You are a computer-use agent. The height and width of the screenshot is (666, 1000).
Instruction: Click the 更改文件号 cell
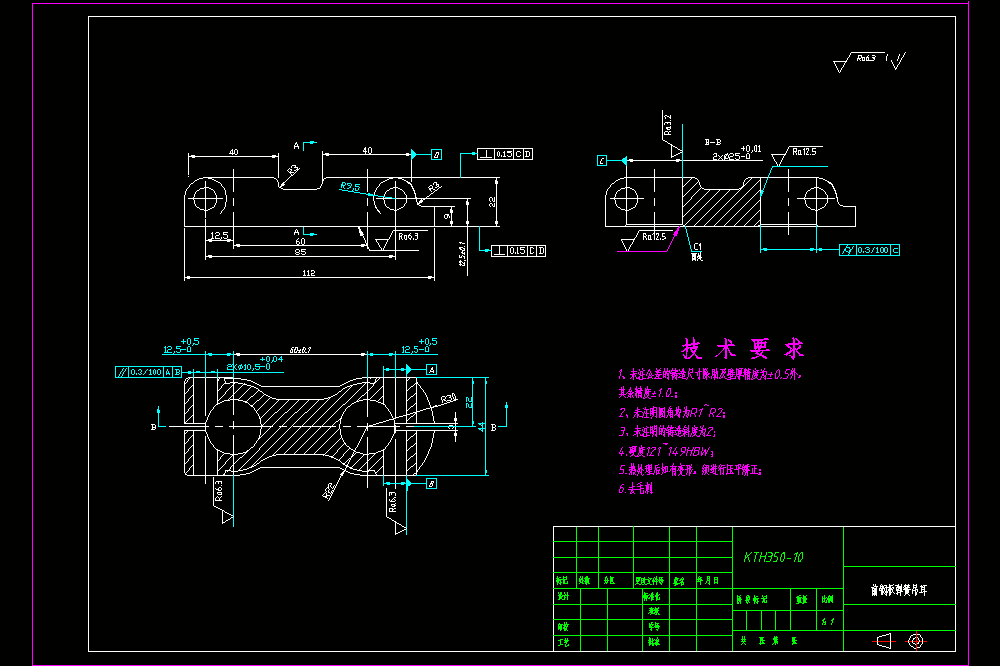point(650,581)
